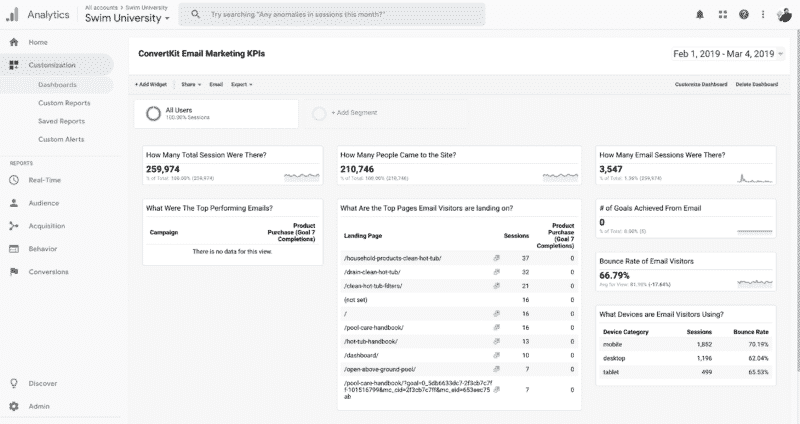Open Home in the sidebar
The height and width of the screenshot is (424, 800).
pyautogui.click(x=38, y=42)
